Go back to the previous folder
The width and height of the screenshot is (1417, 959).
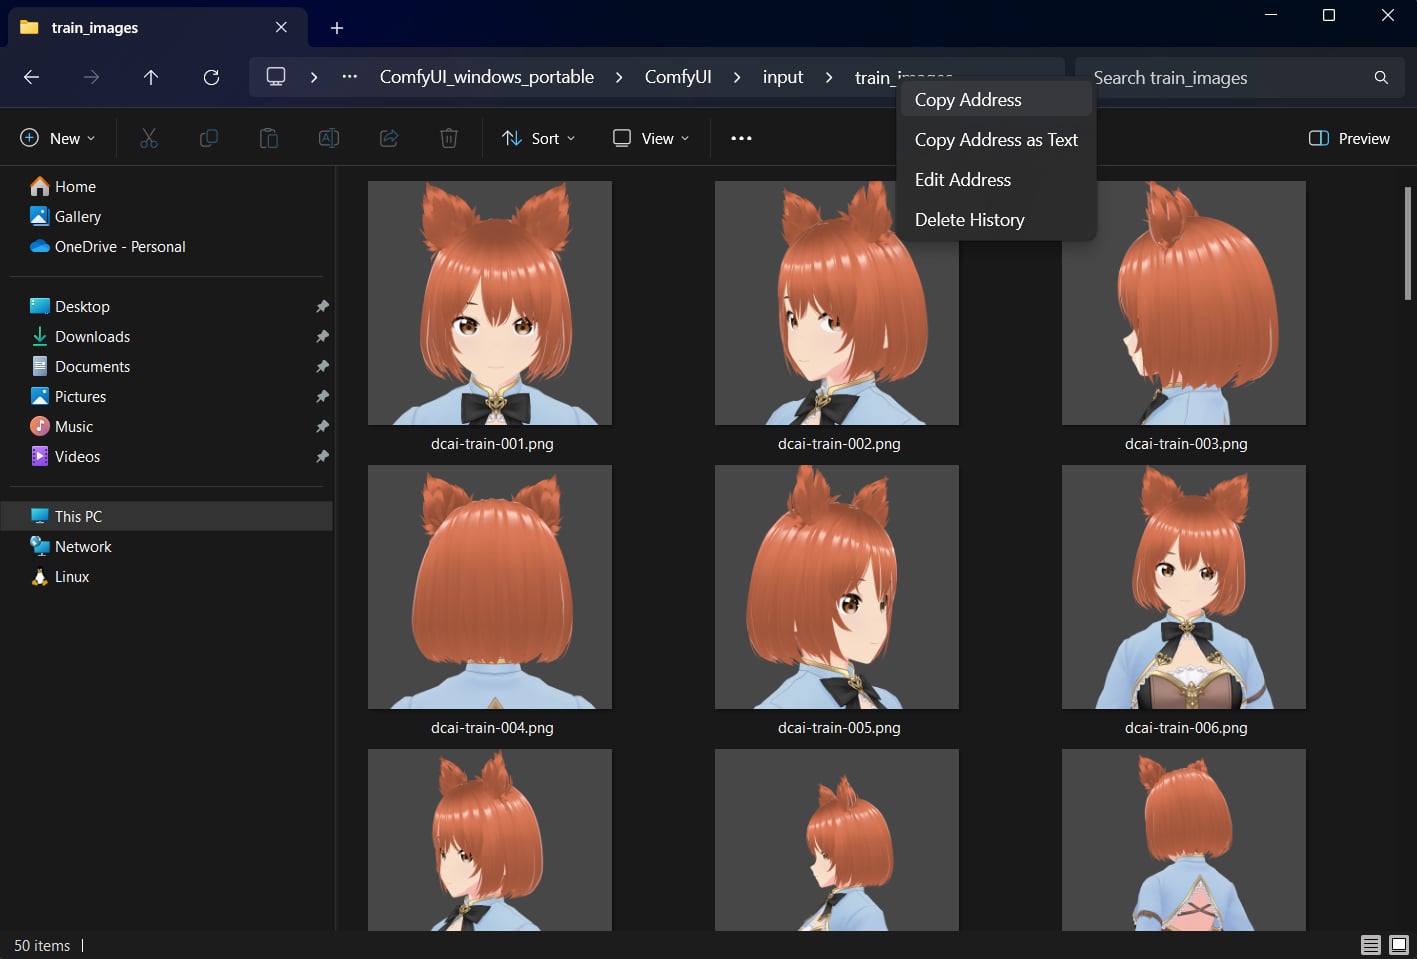click(x=31, y=77)
